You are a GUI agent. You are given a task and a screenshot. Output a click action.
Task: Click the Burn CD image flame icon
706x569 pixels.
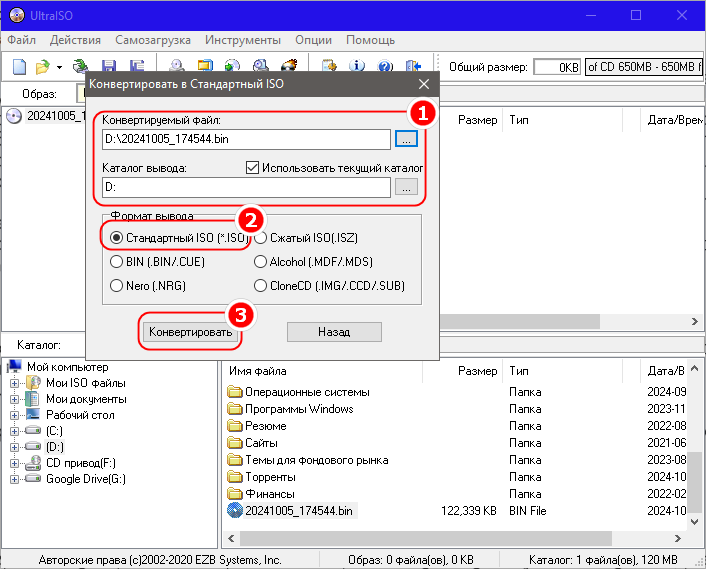(289, 66)
